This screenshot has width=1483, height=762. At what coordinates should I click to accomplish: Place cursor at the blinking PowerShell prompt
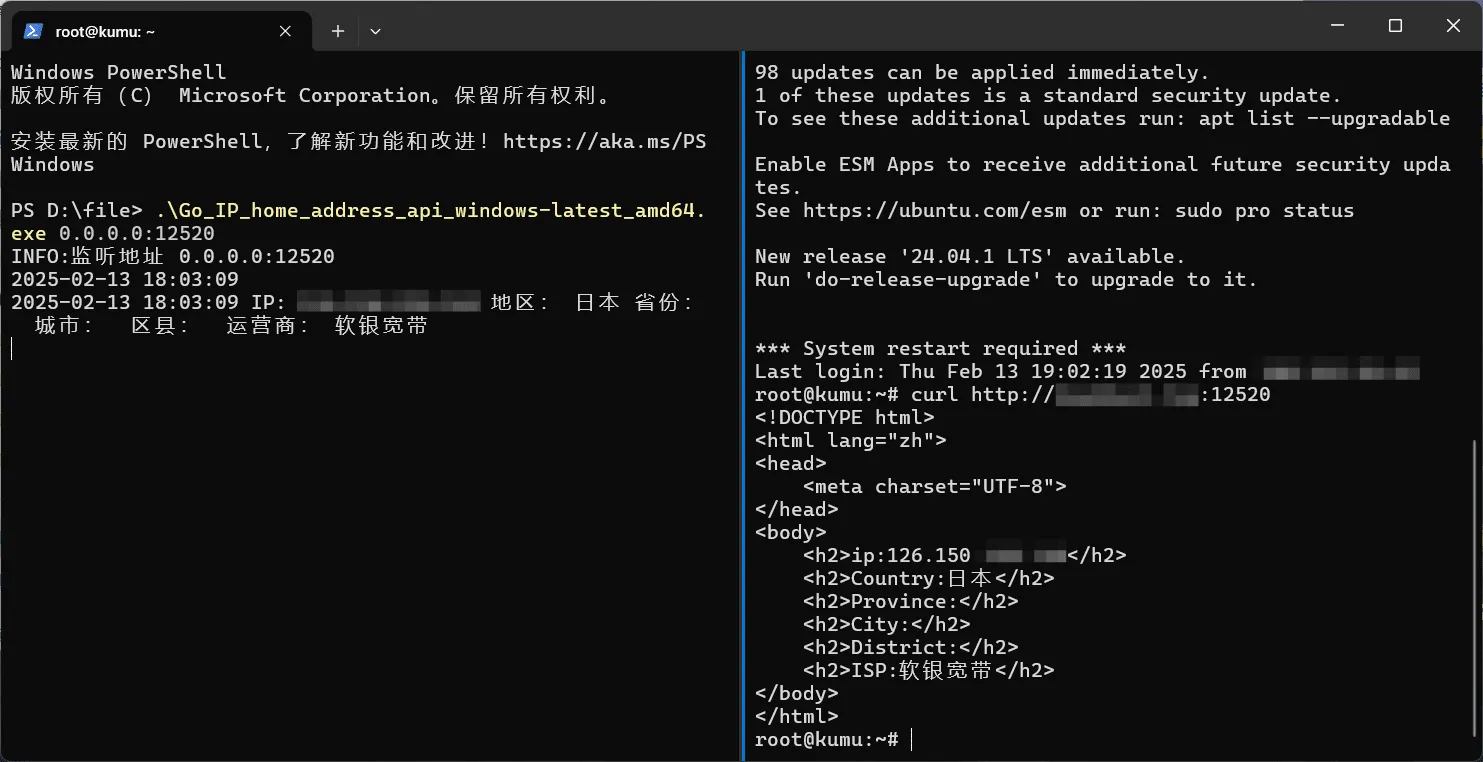(12, 348)
